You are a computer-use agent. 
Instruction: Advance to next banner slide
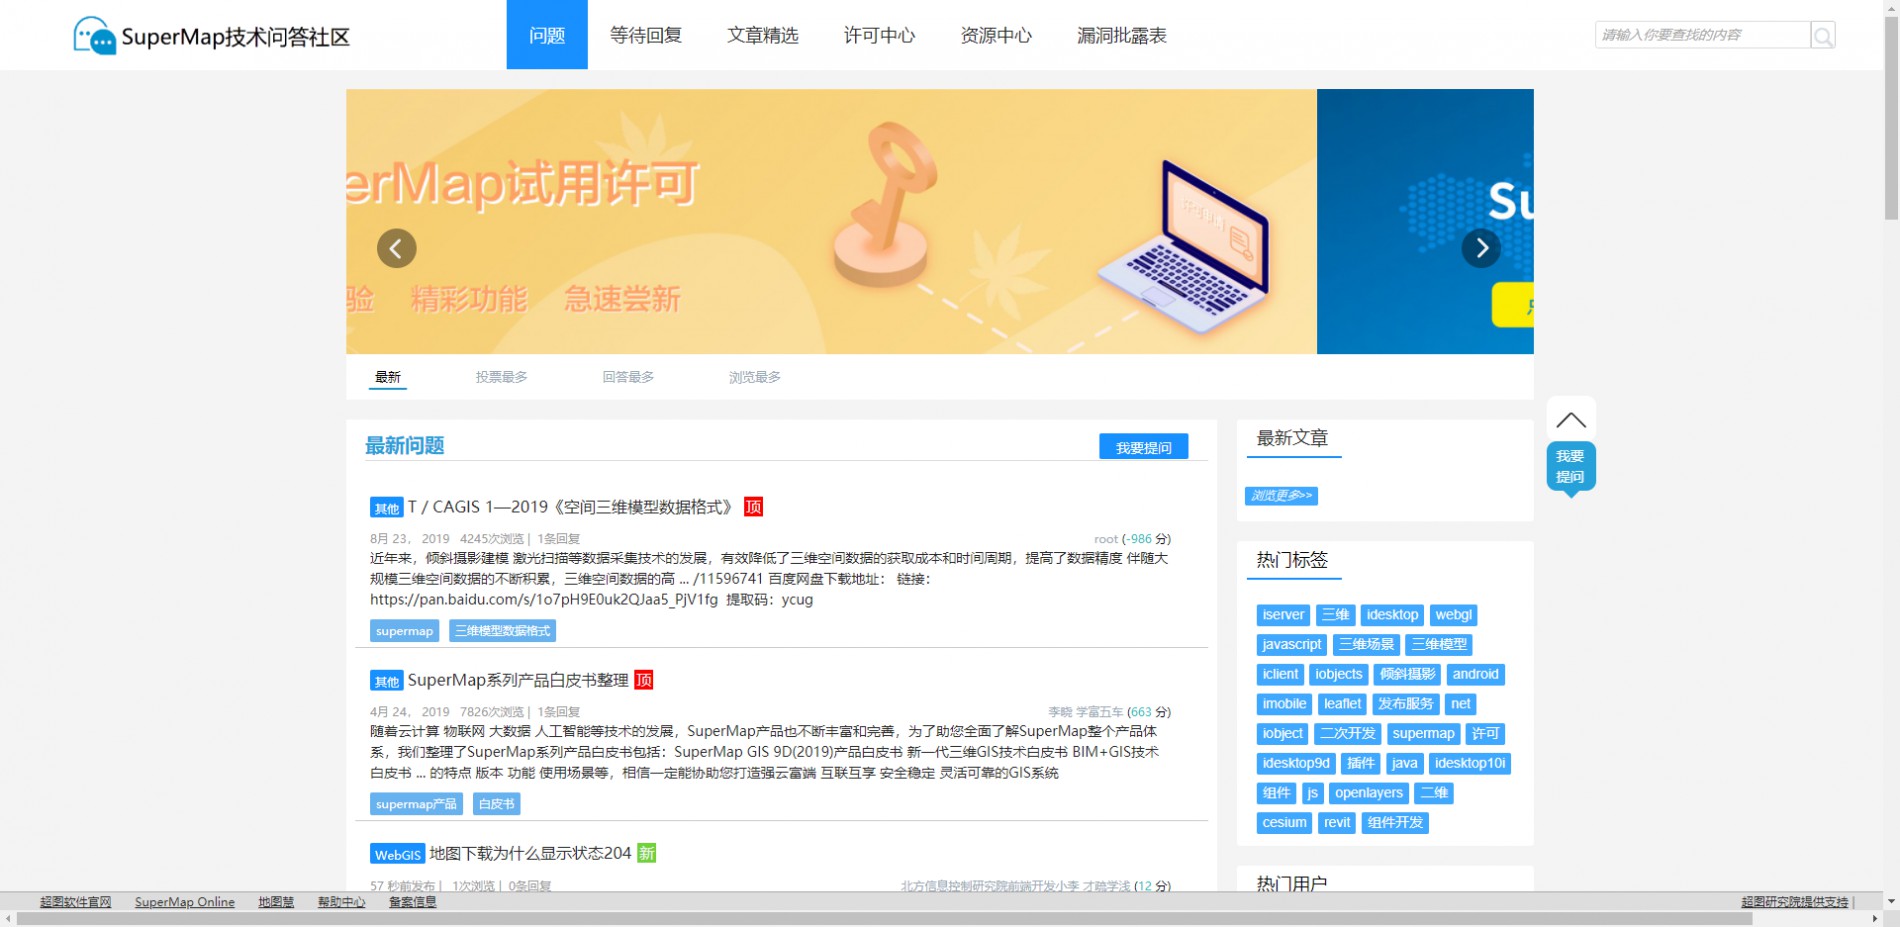tap(1481, 248)
